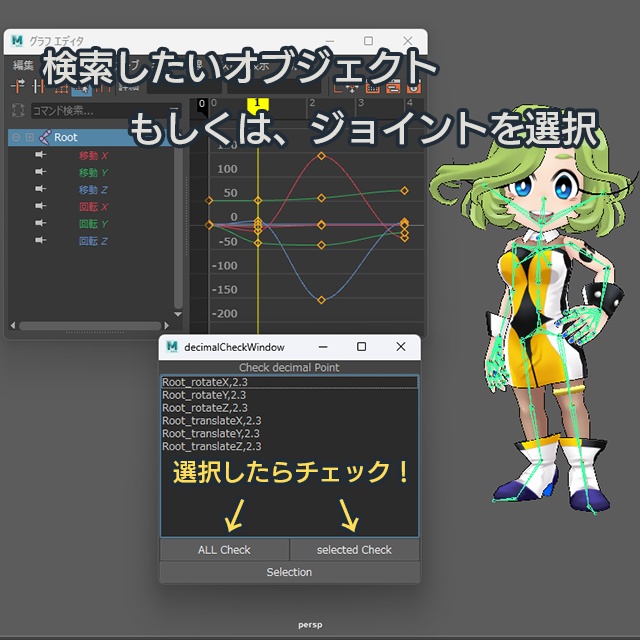
Task: Minimize the decimalCheckWindow
Action: coord(323,347)
